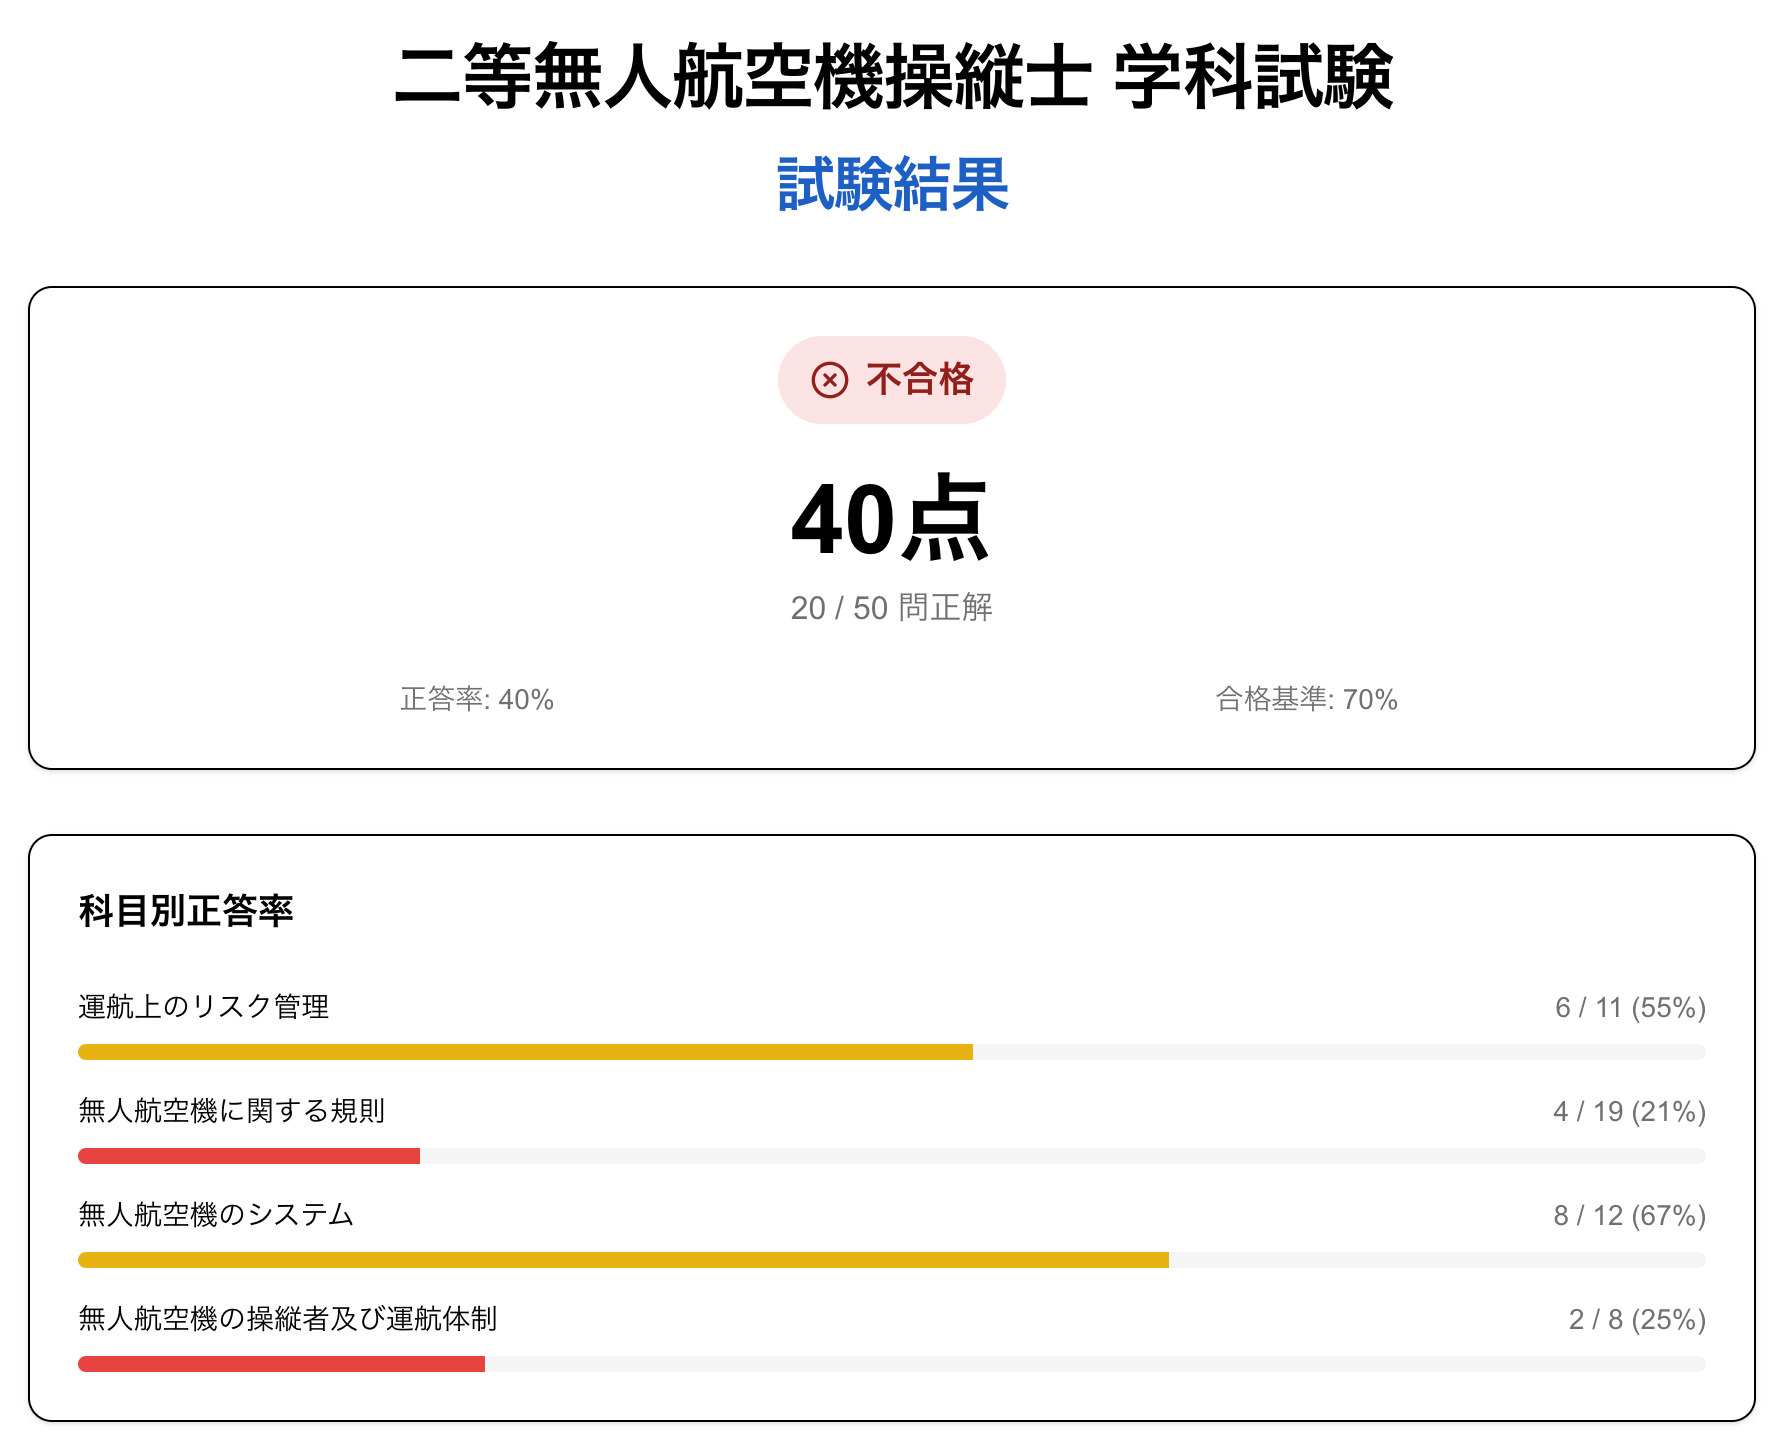
Task: Select the 試験結果 blue heading
Action: tap(892, 184)
